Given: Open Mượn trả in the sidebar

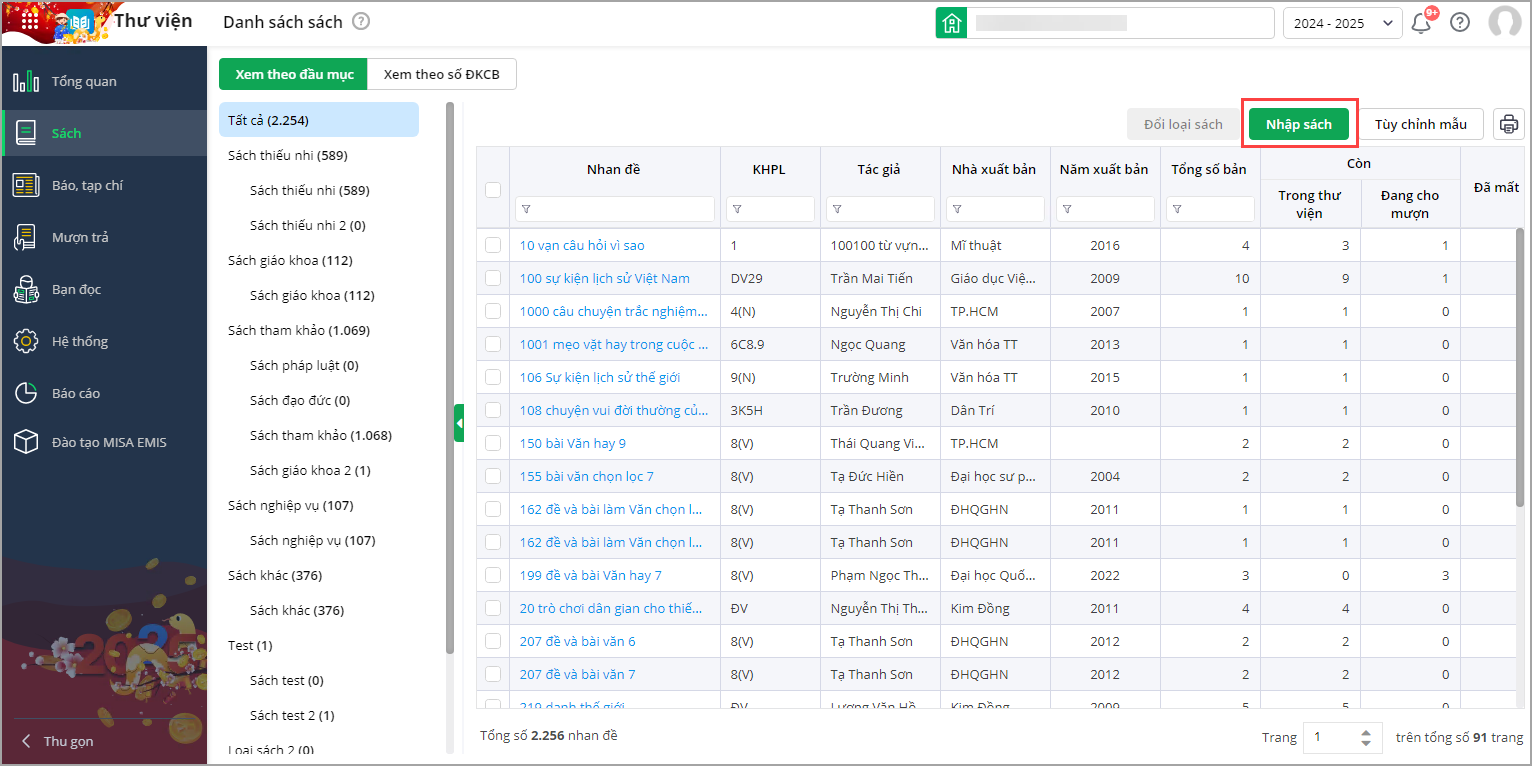Looking at the screenshot, I should [80, 237].
